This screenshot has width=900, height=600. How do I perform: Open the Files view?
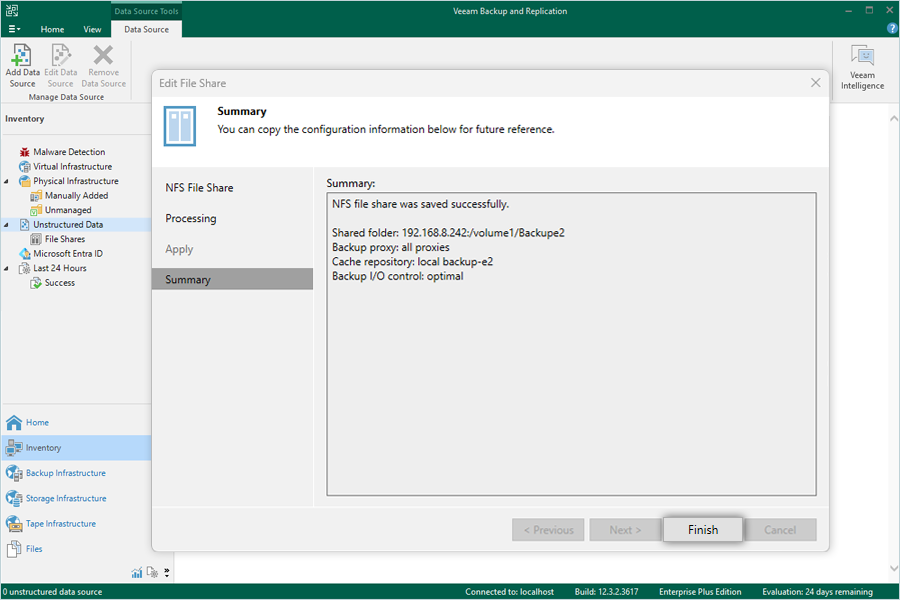(x=34, y=549)
